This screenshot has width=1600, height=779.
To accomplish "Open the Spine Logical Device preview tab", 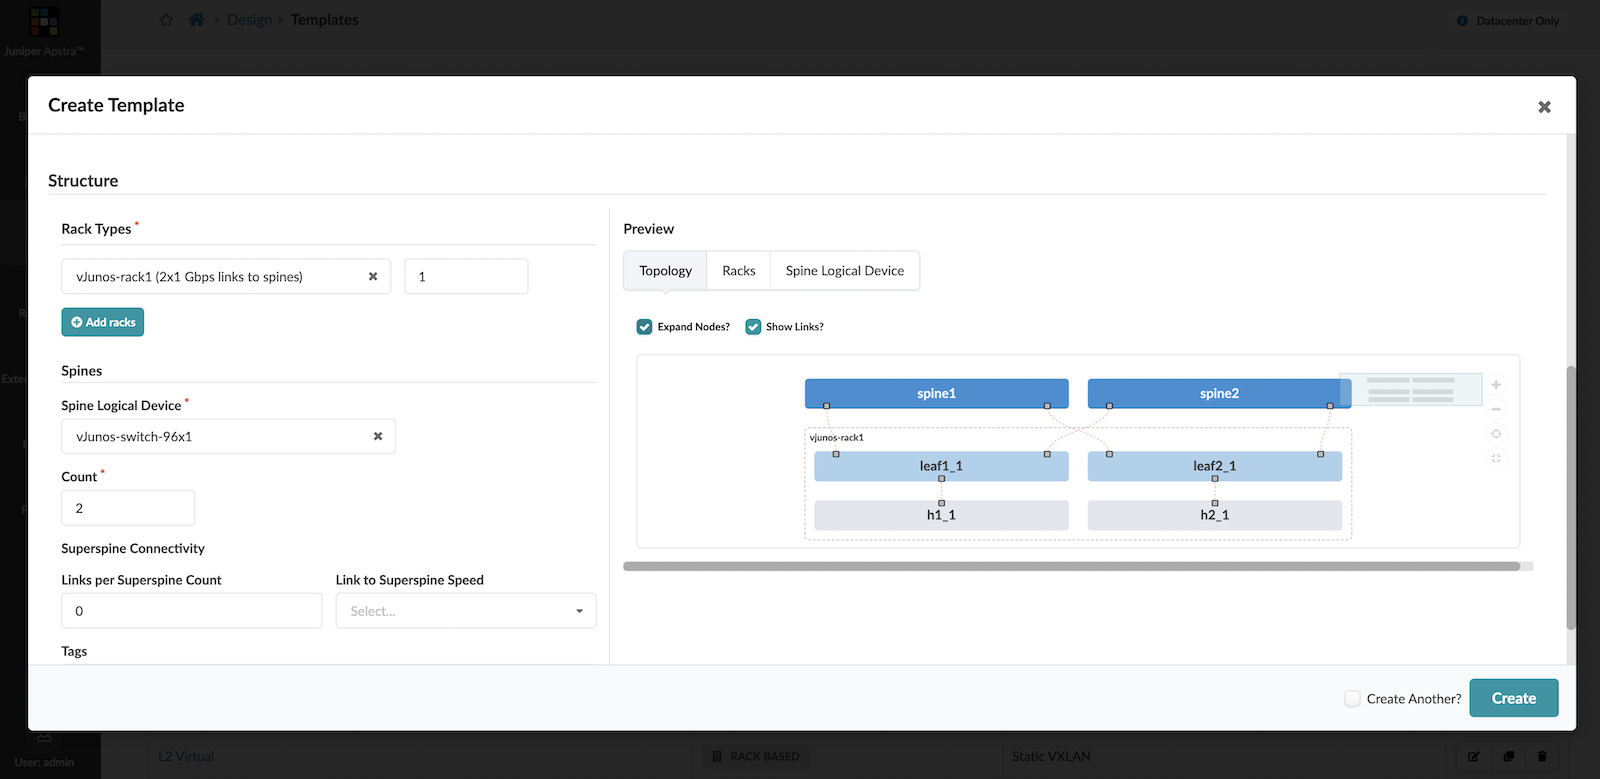I will 845,271.
